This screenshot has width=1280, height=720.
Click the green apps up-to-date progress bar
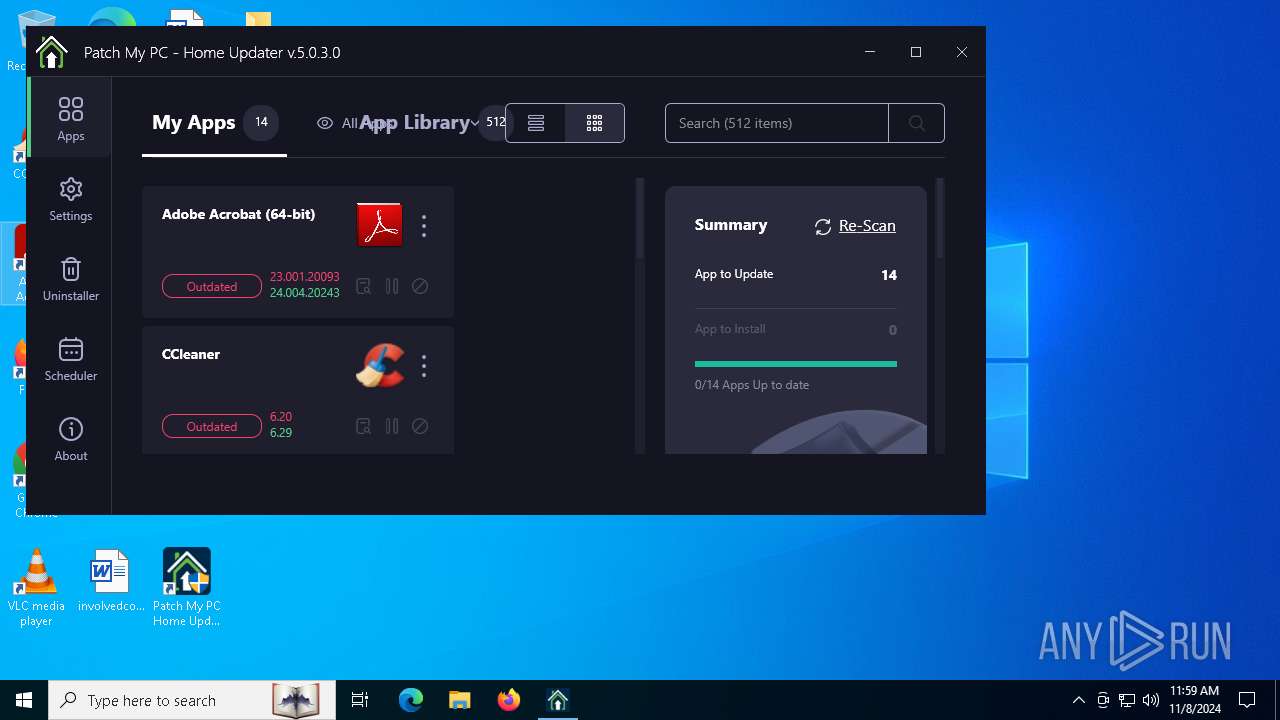coord(796,364)
